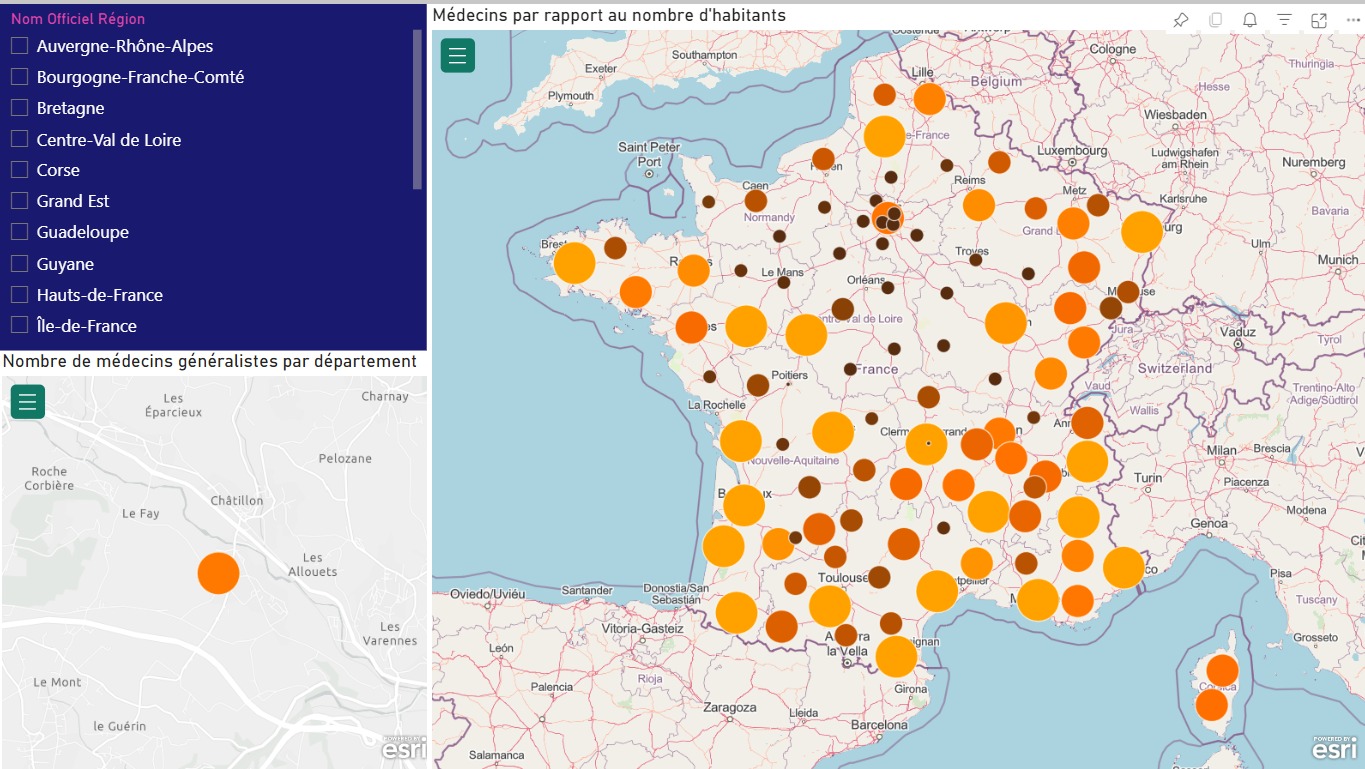1365x769 pixels.
Task: Open filters affecting the map visual
Action: pyautogui.click(x=1285, y=20)
